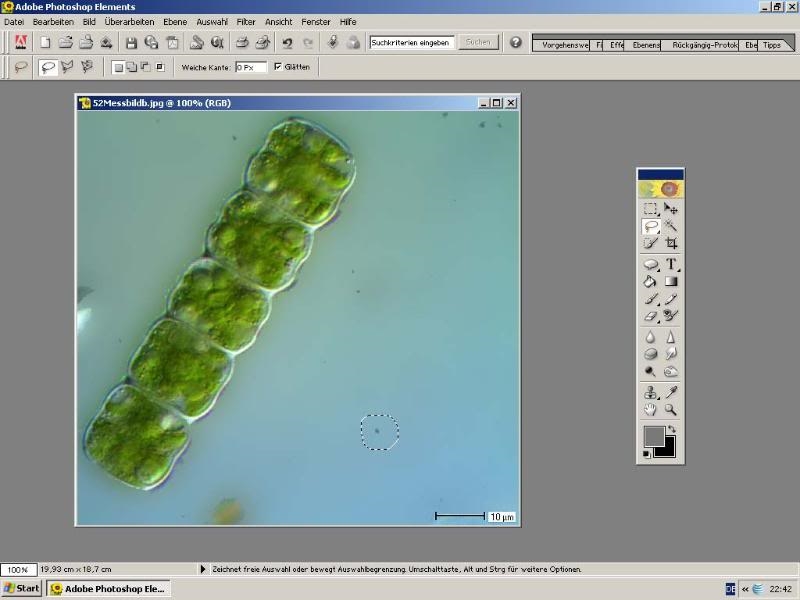800x600 pixels.
Task: Choose the Horizontal Type tool
Action: 671,264
